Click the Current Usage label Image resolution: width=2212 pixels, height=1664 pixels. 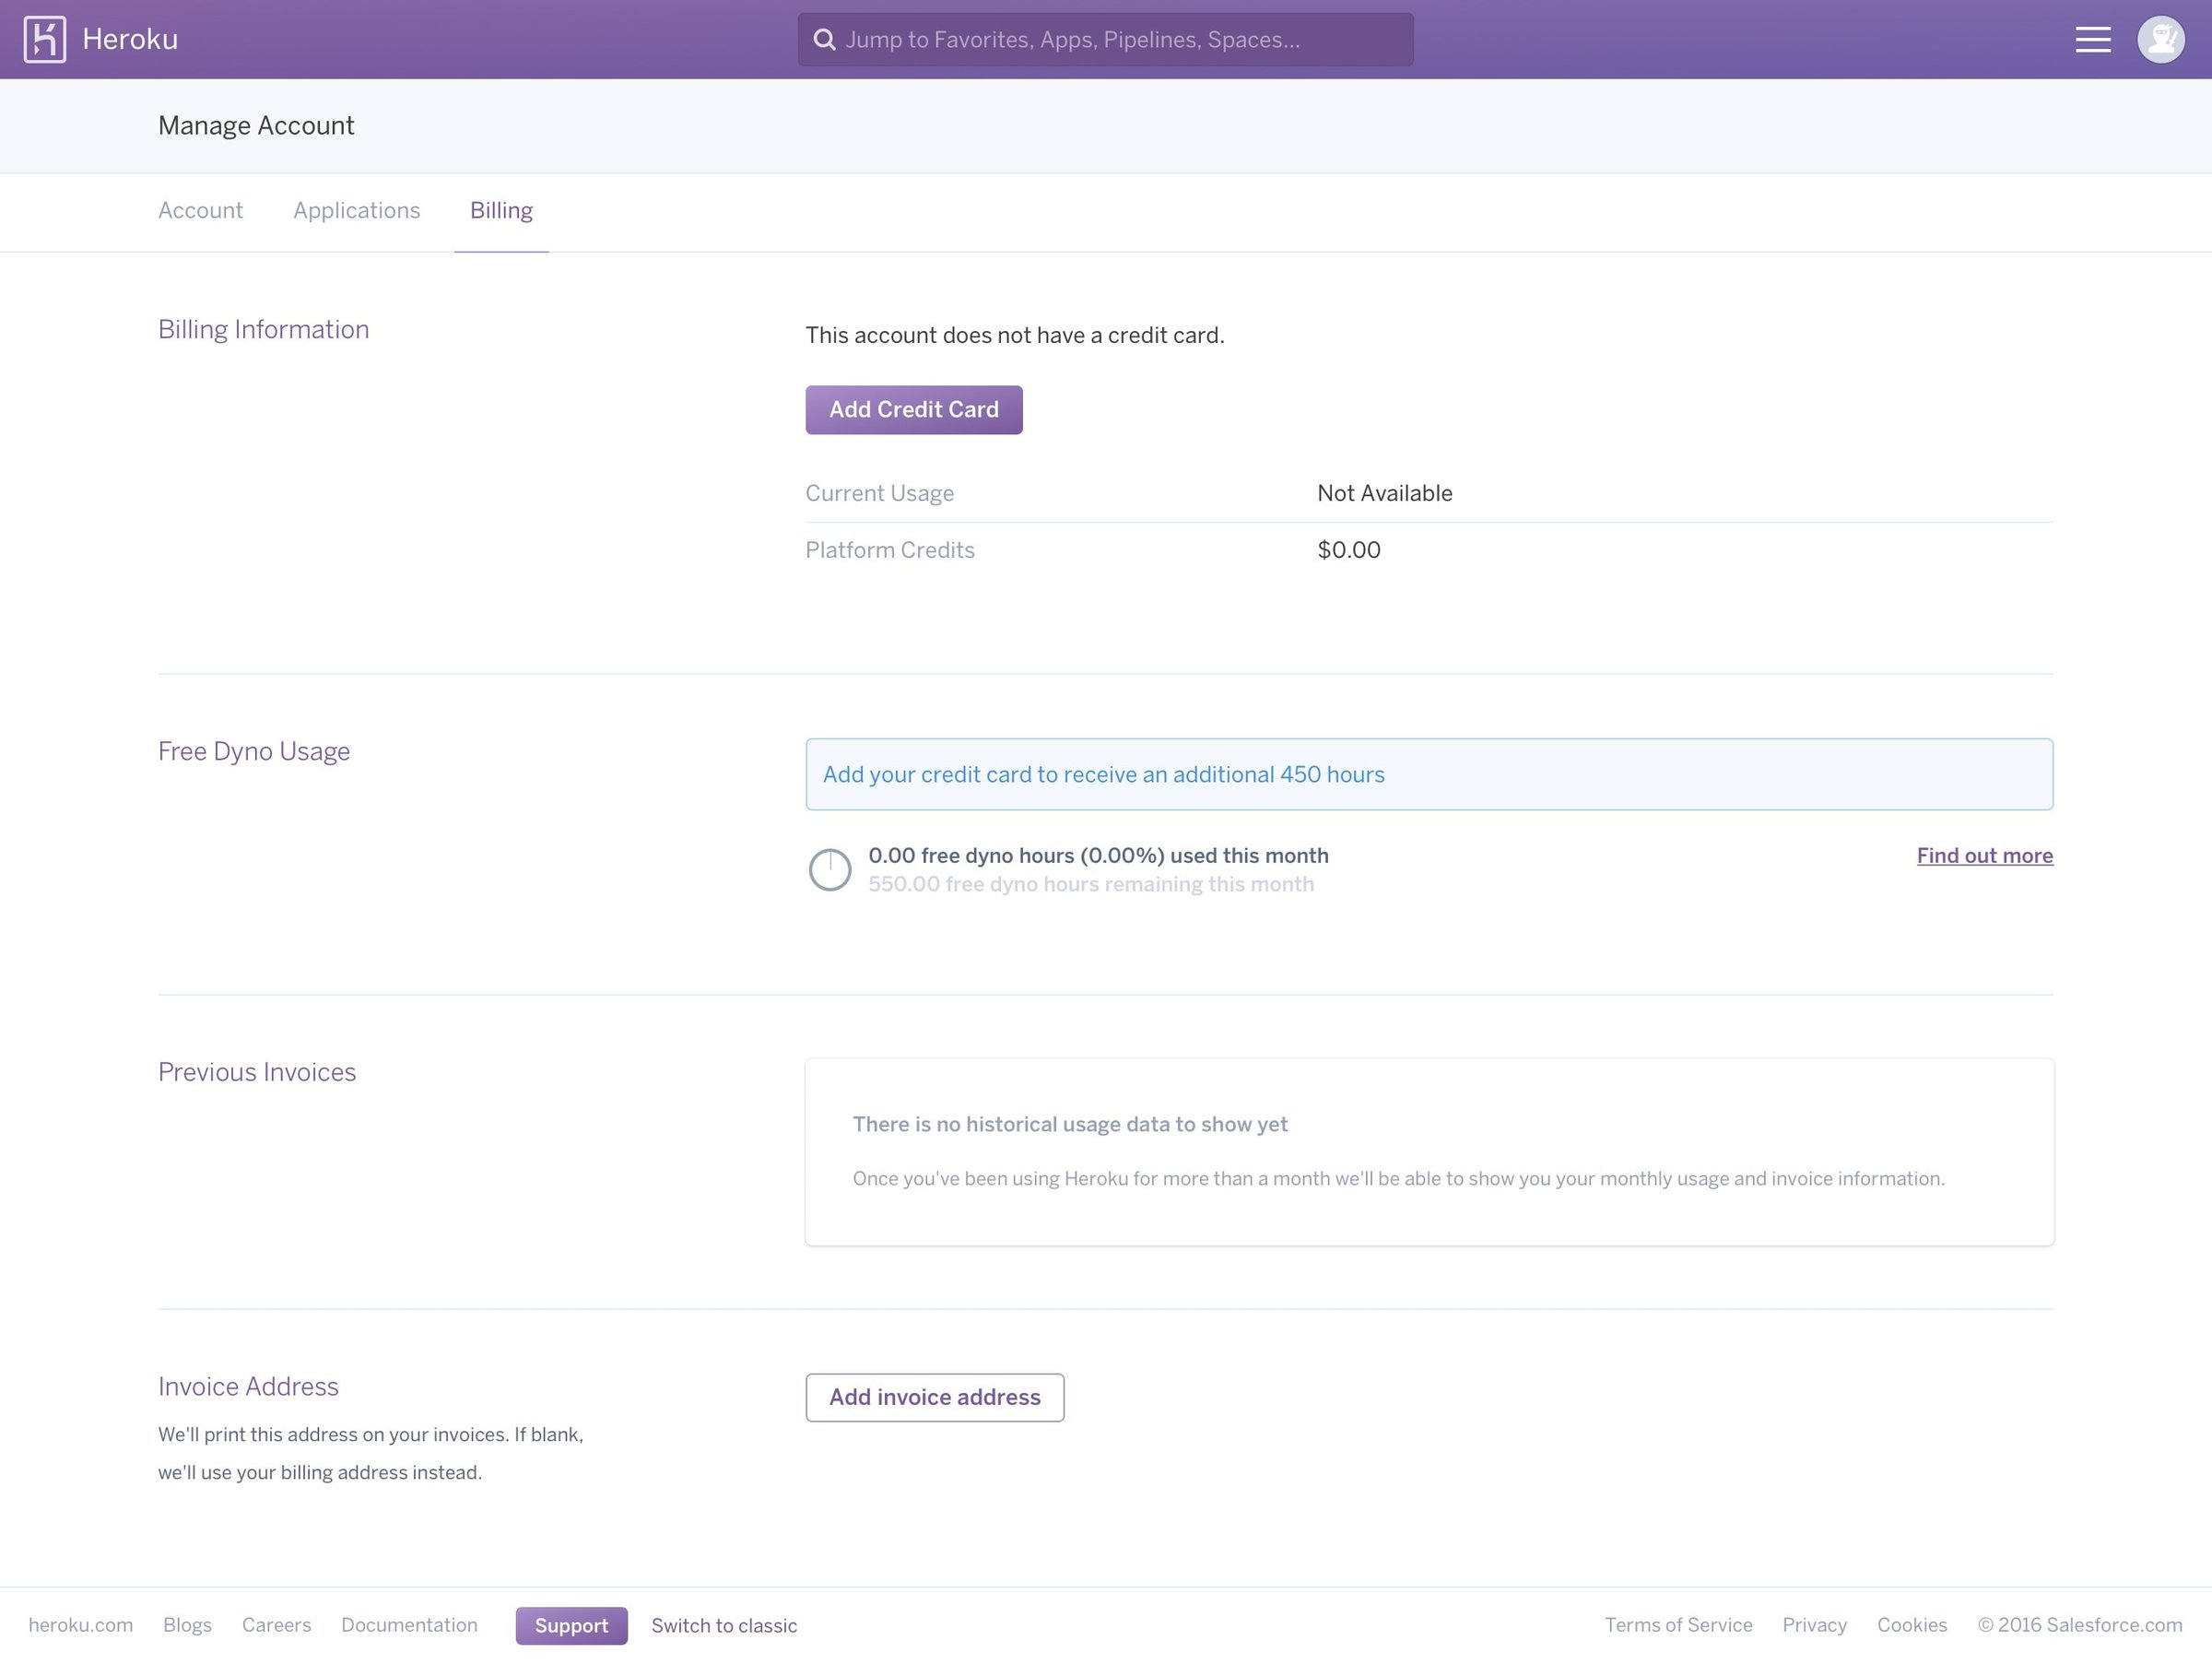(879, 493)
